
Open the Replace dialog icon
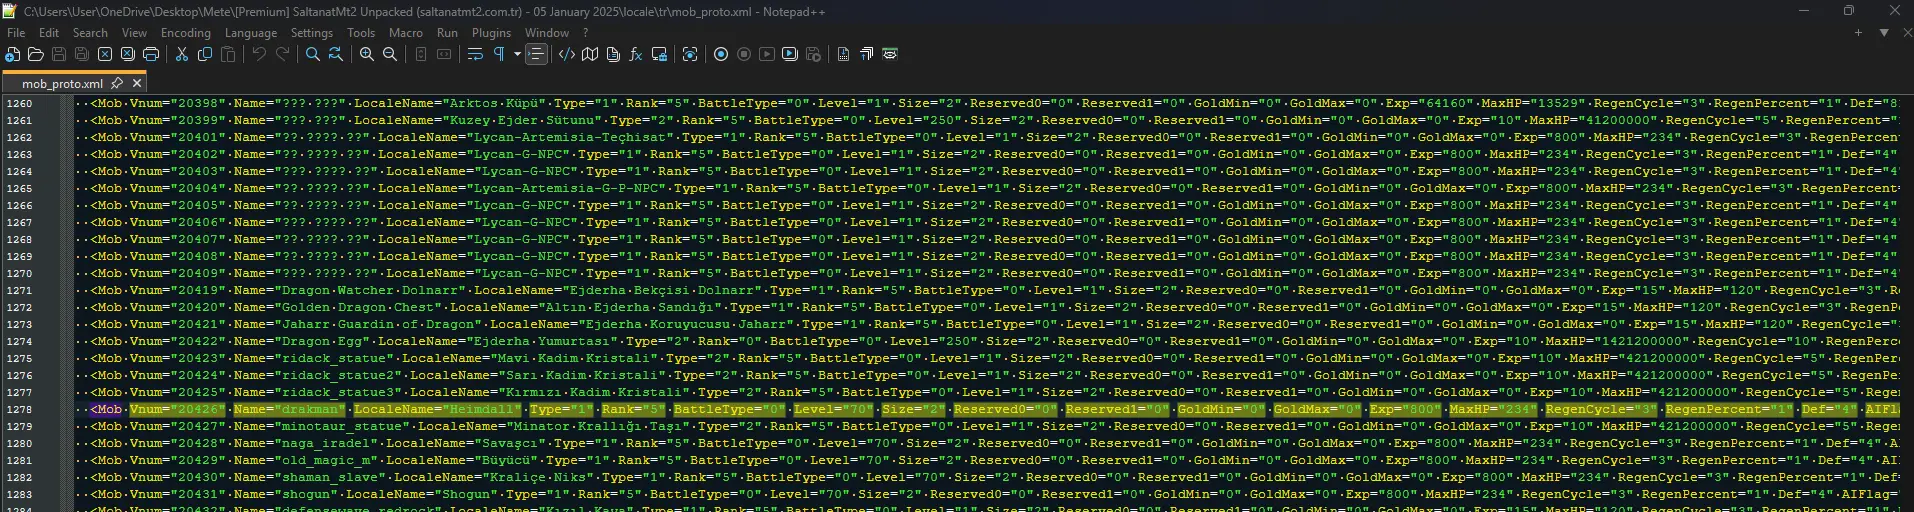pyautogui.click(x=336, y=54)
